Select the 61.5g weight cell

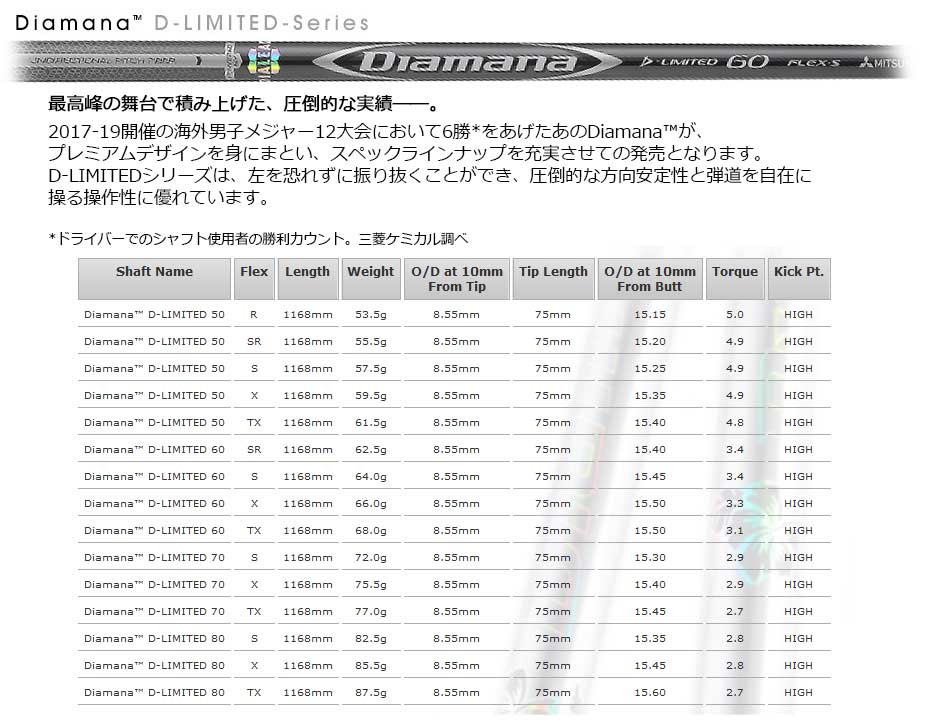pos(370,423)
